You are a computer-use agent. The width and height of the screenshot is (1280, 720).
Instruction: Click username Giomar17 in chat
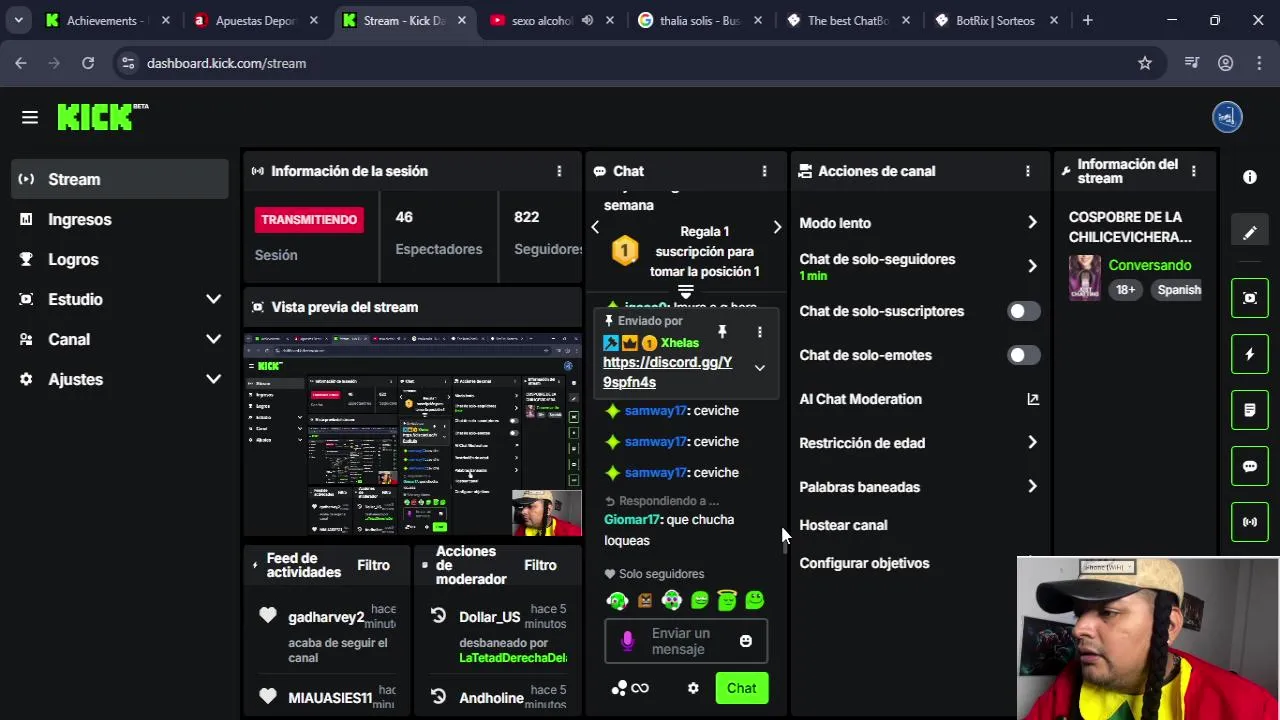tap(632, 519)
